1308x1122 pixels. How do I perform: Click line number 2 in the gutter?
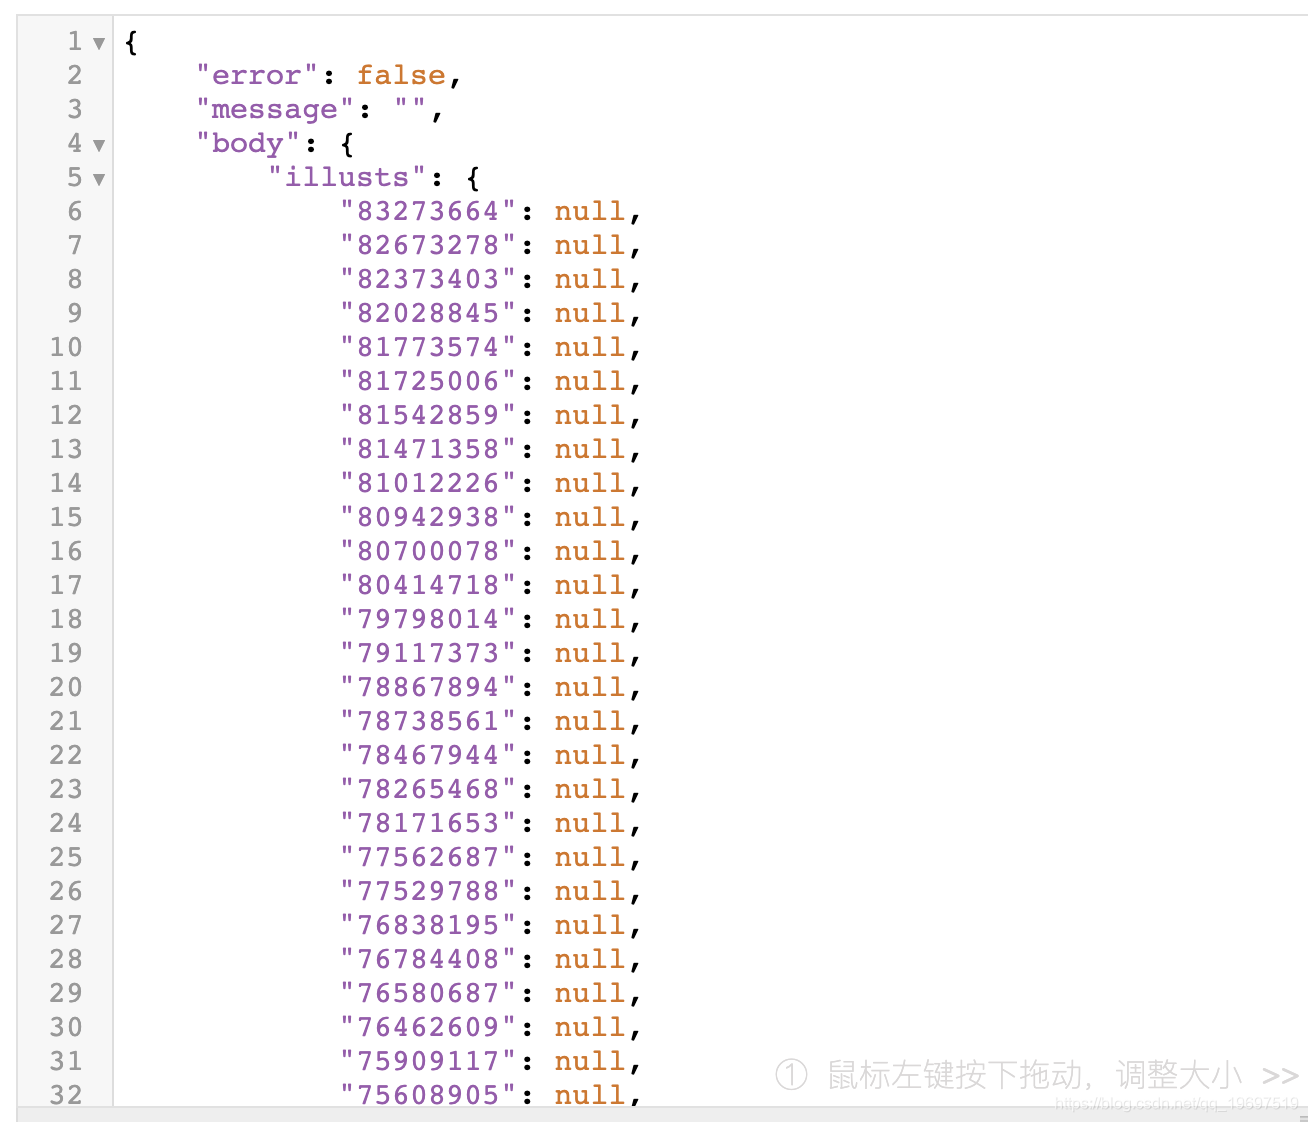coord(75,75)
